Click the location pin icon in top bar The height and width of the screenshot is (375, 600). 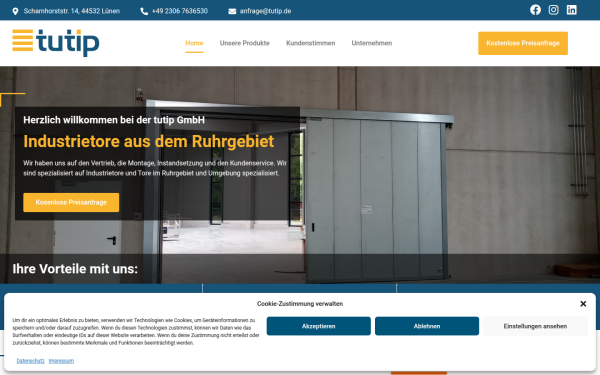[15, 11]
